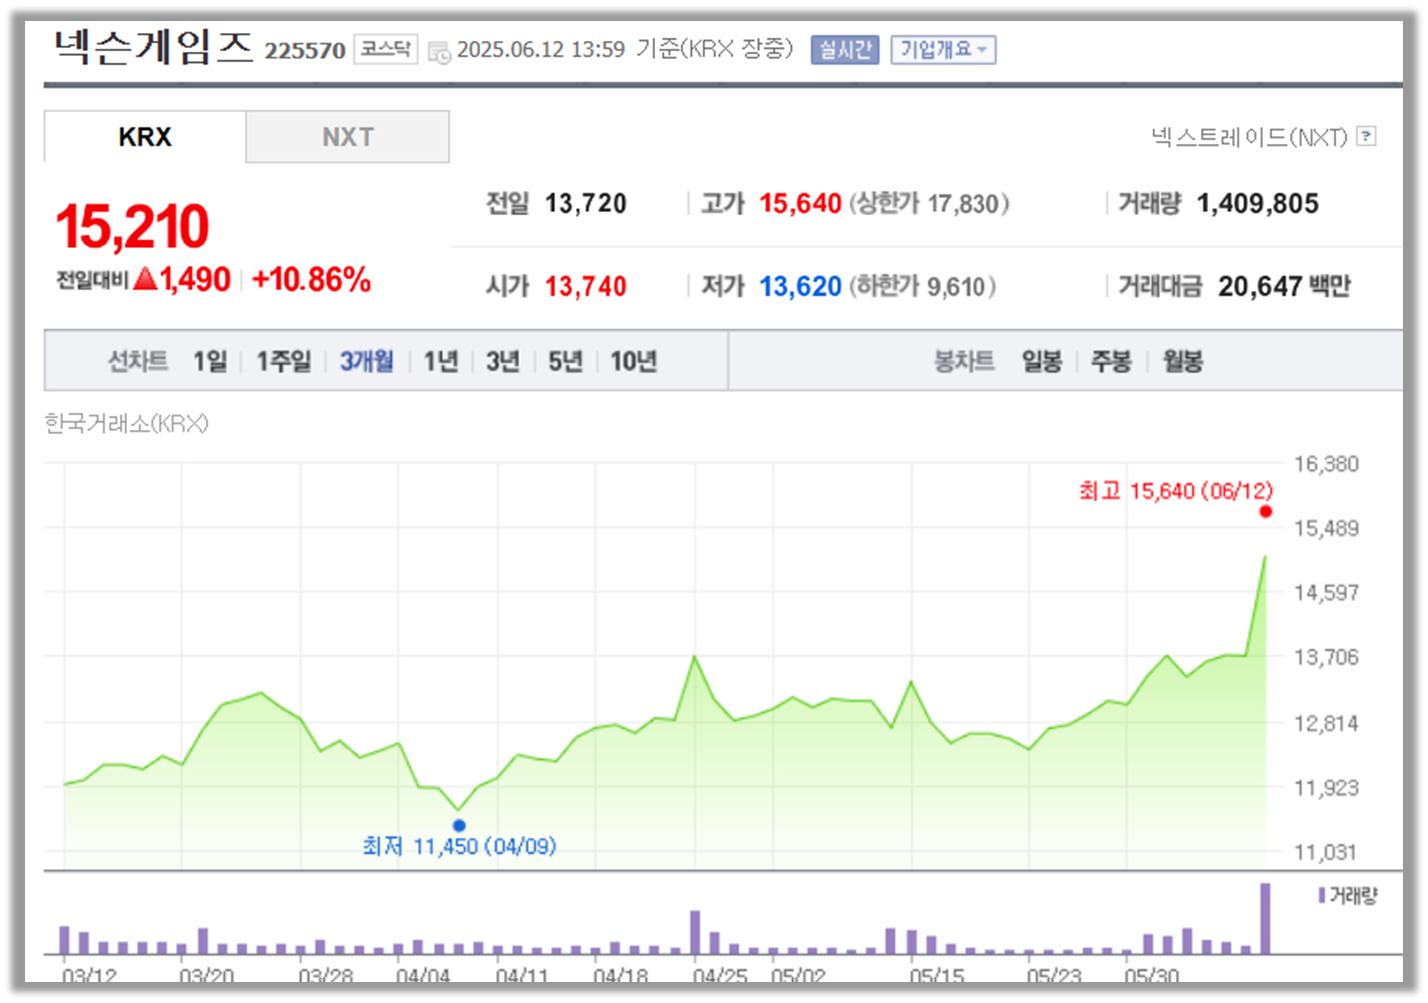Viewport: 1428px width, 1003px height.
Task: Switch to 월봉 candle chart
Action: (1183, 361)
